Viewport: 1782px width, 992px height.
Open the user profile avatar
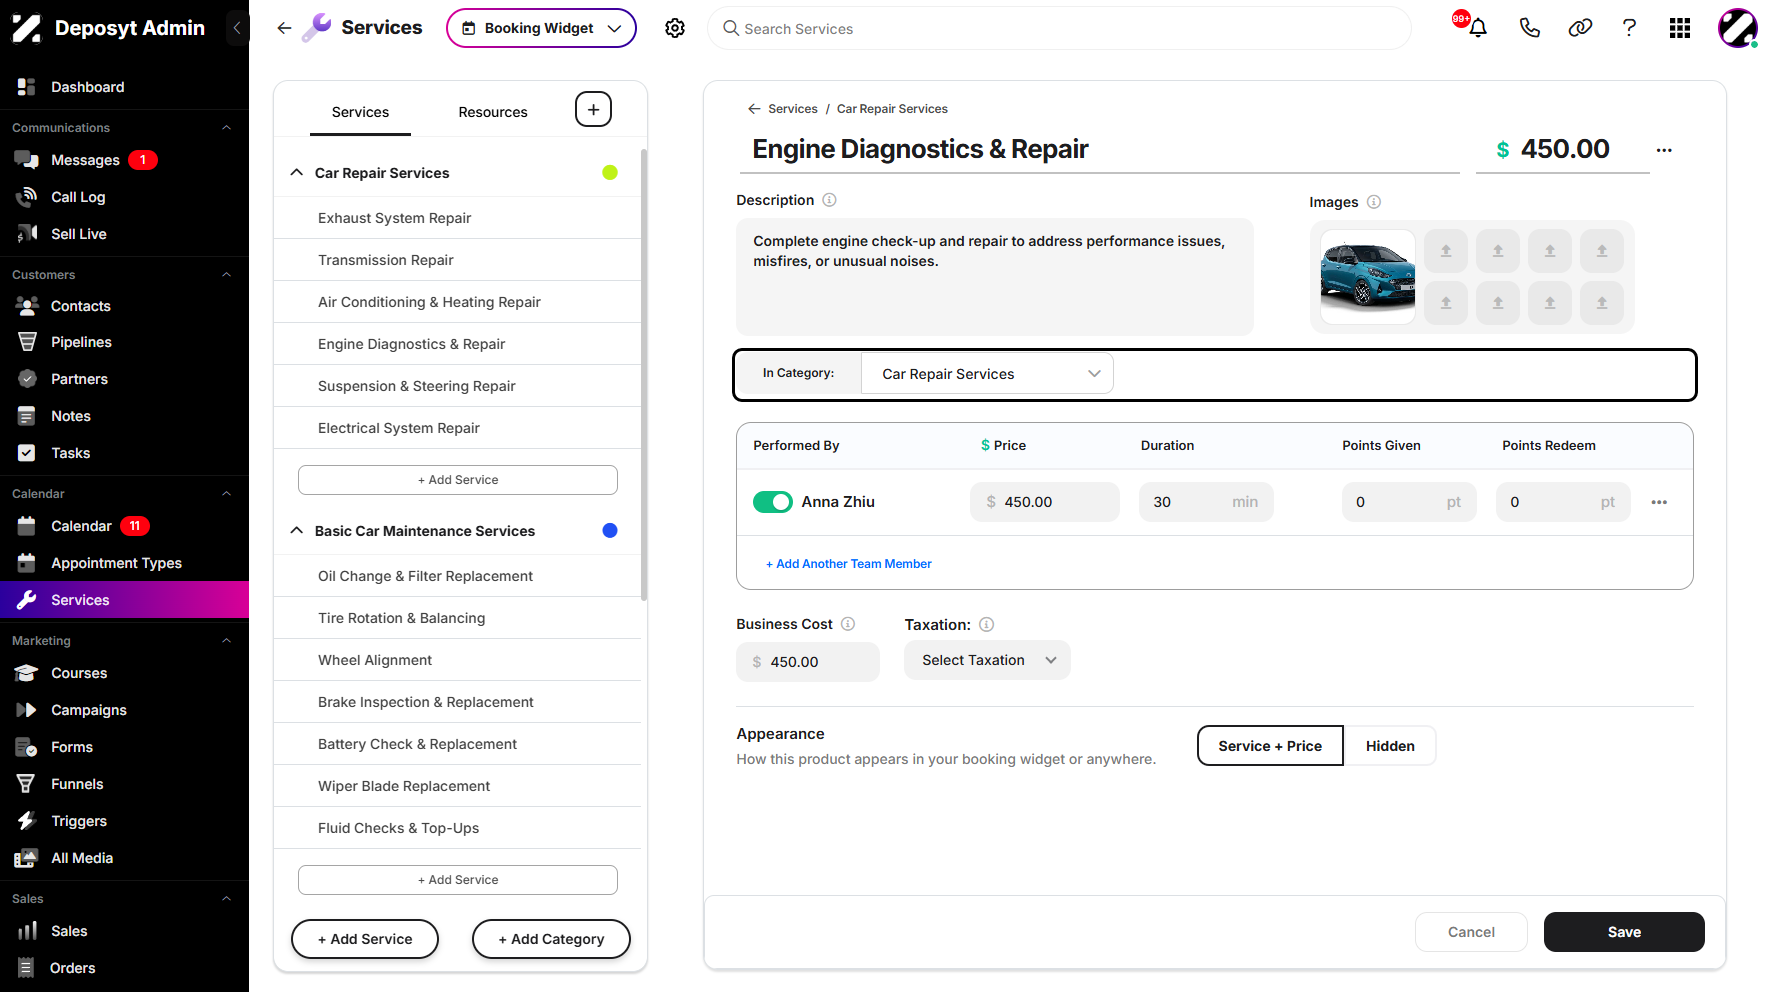[x=1738, y=28]
